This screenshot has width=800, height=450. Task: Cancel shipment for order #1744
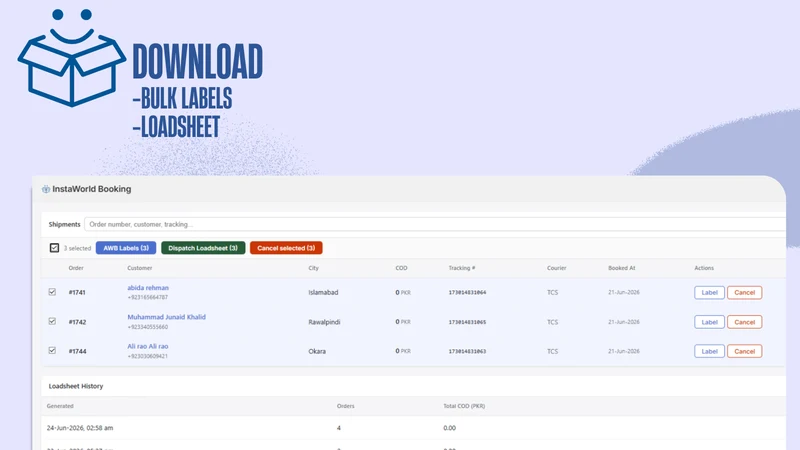click(744, 351)
